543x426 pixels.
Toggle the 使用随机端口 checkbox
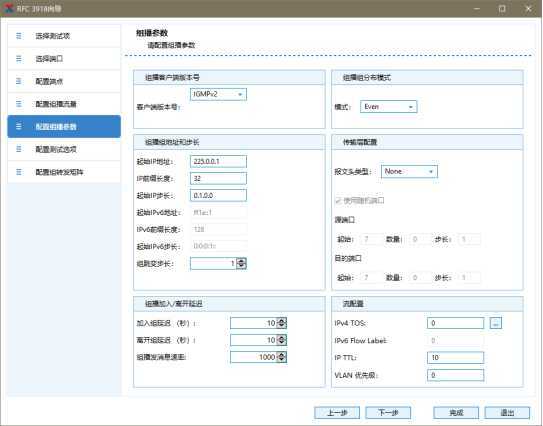(338, 201)
